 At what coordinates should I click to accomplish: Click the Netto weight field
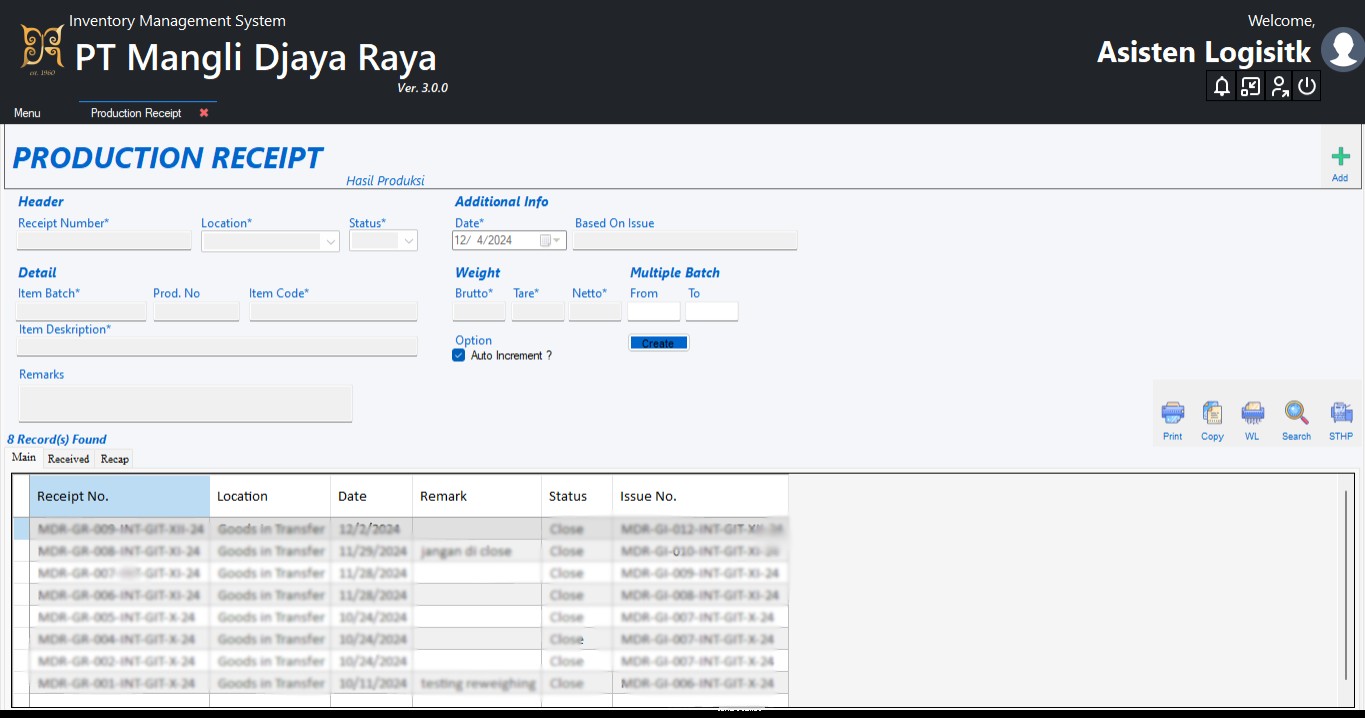(x=596, y=312)
